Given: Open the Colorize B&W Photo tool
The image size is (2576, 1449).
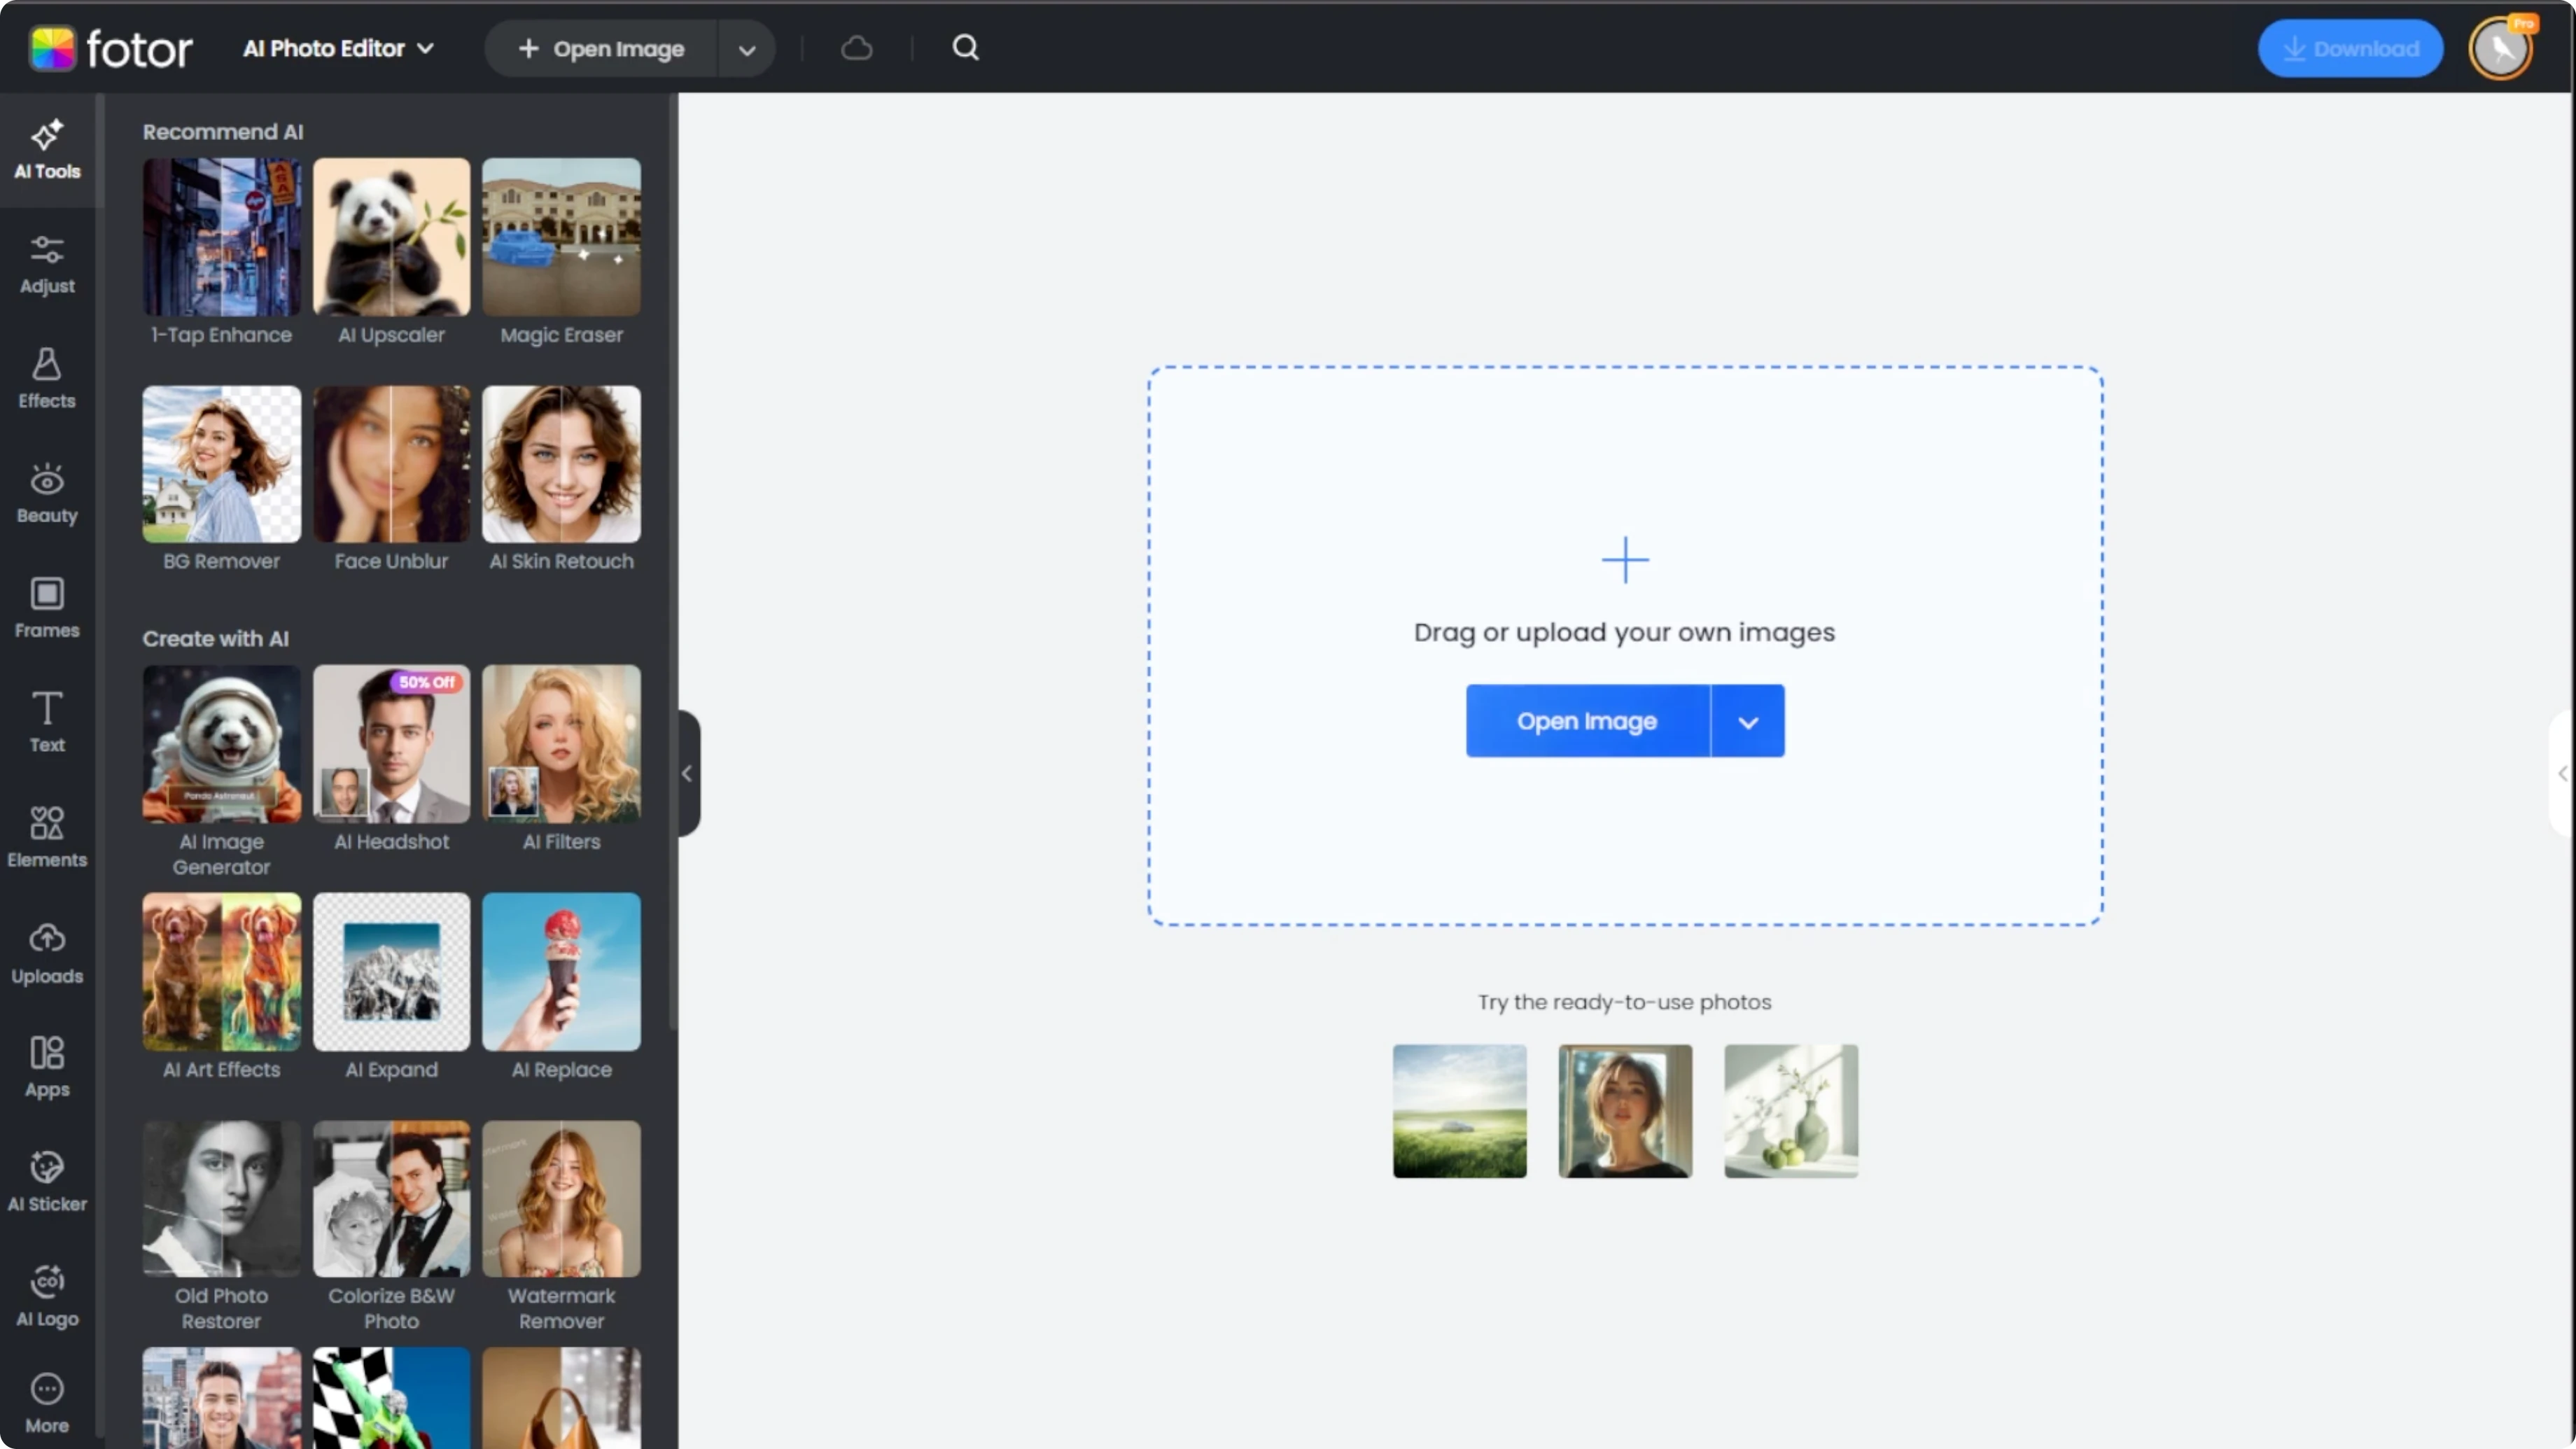Looking at the screenshot, I should (x=391, y=1226).
